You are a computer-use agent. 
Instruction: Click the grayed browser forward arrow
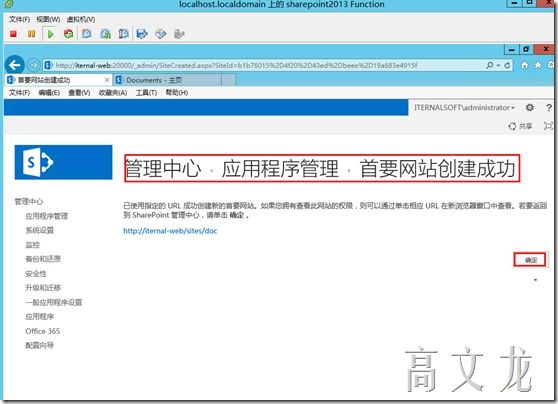pos(33,65)
